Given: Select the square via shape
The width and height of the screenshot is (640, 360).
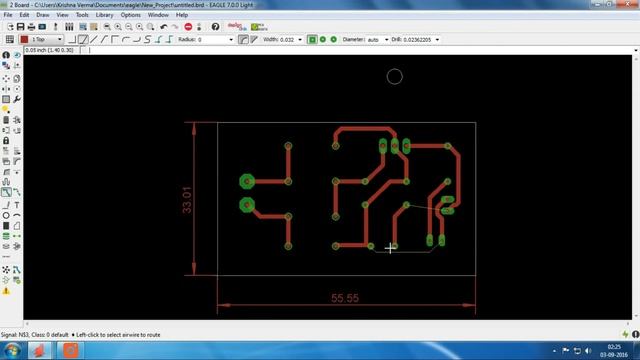Looking at the screenshot, I should 312,40.
